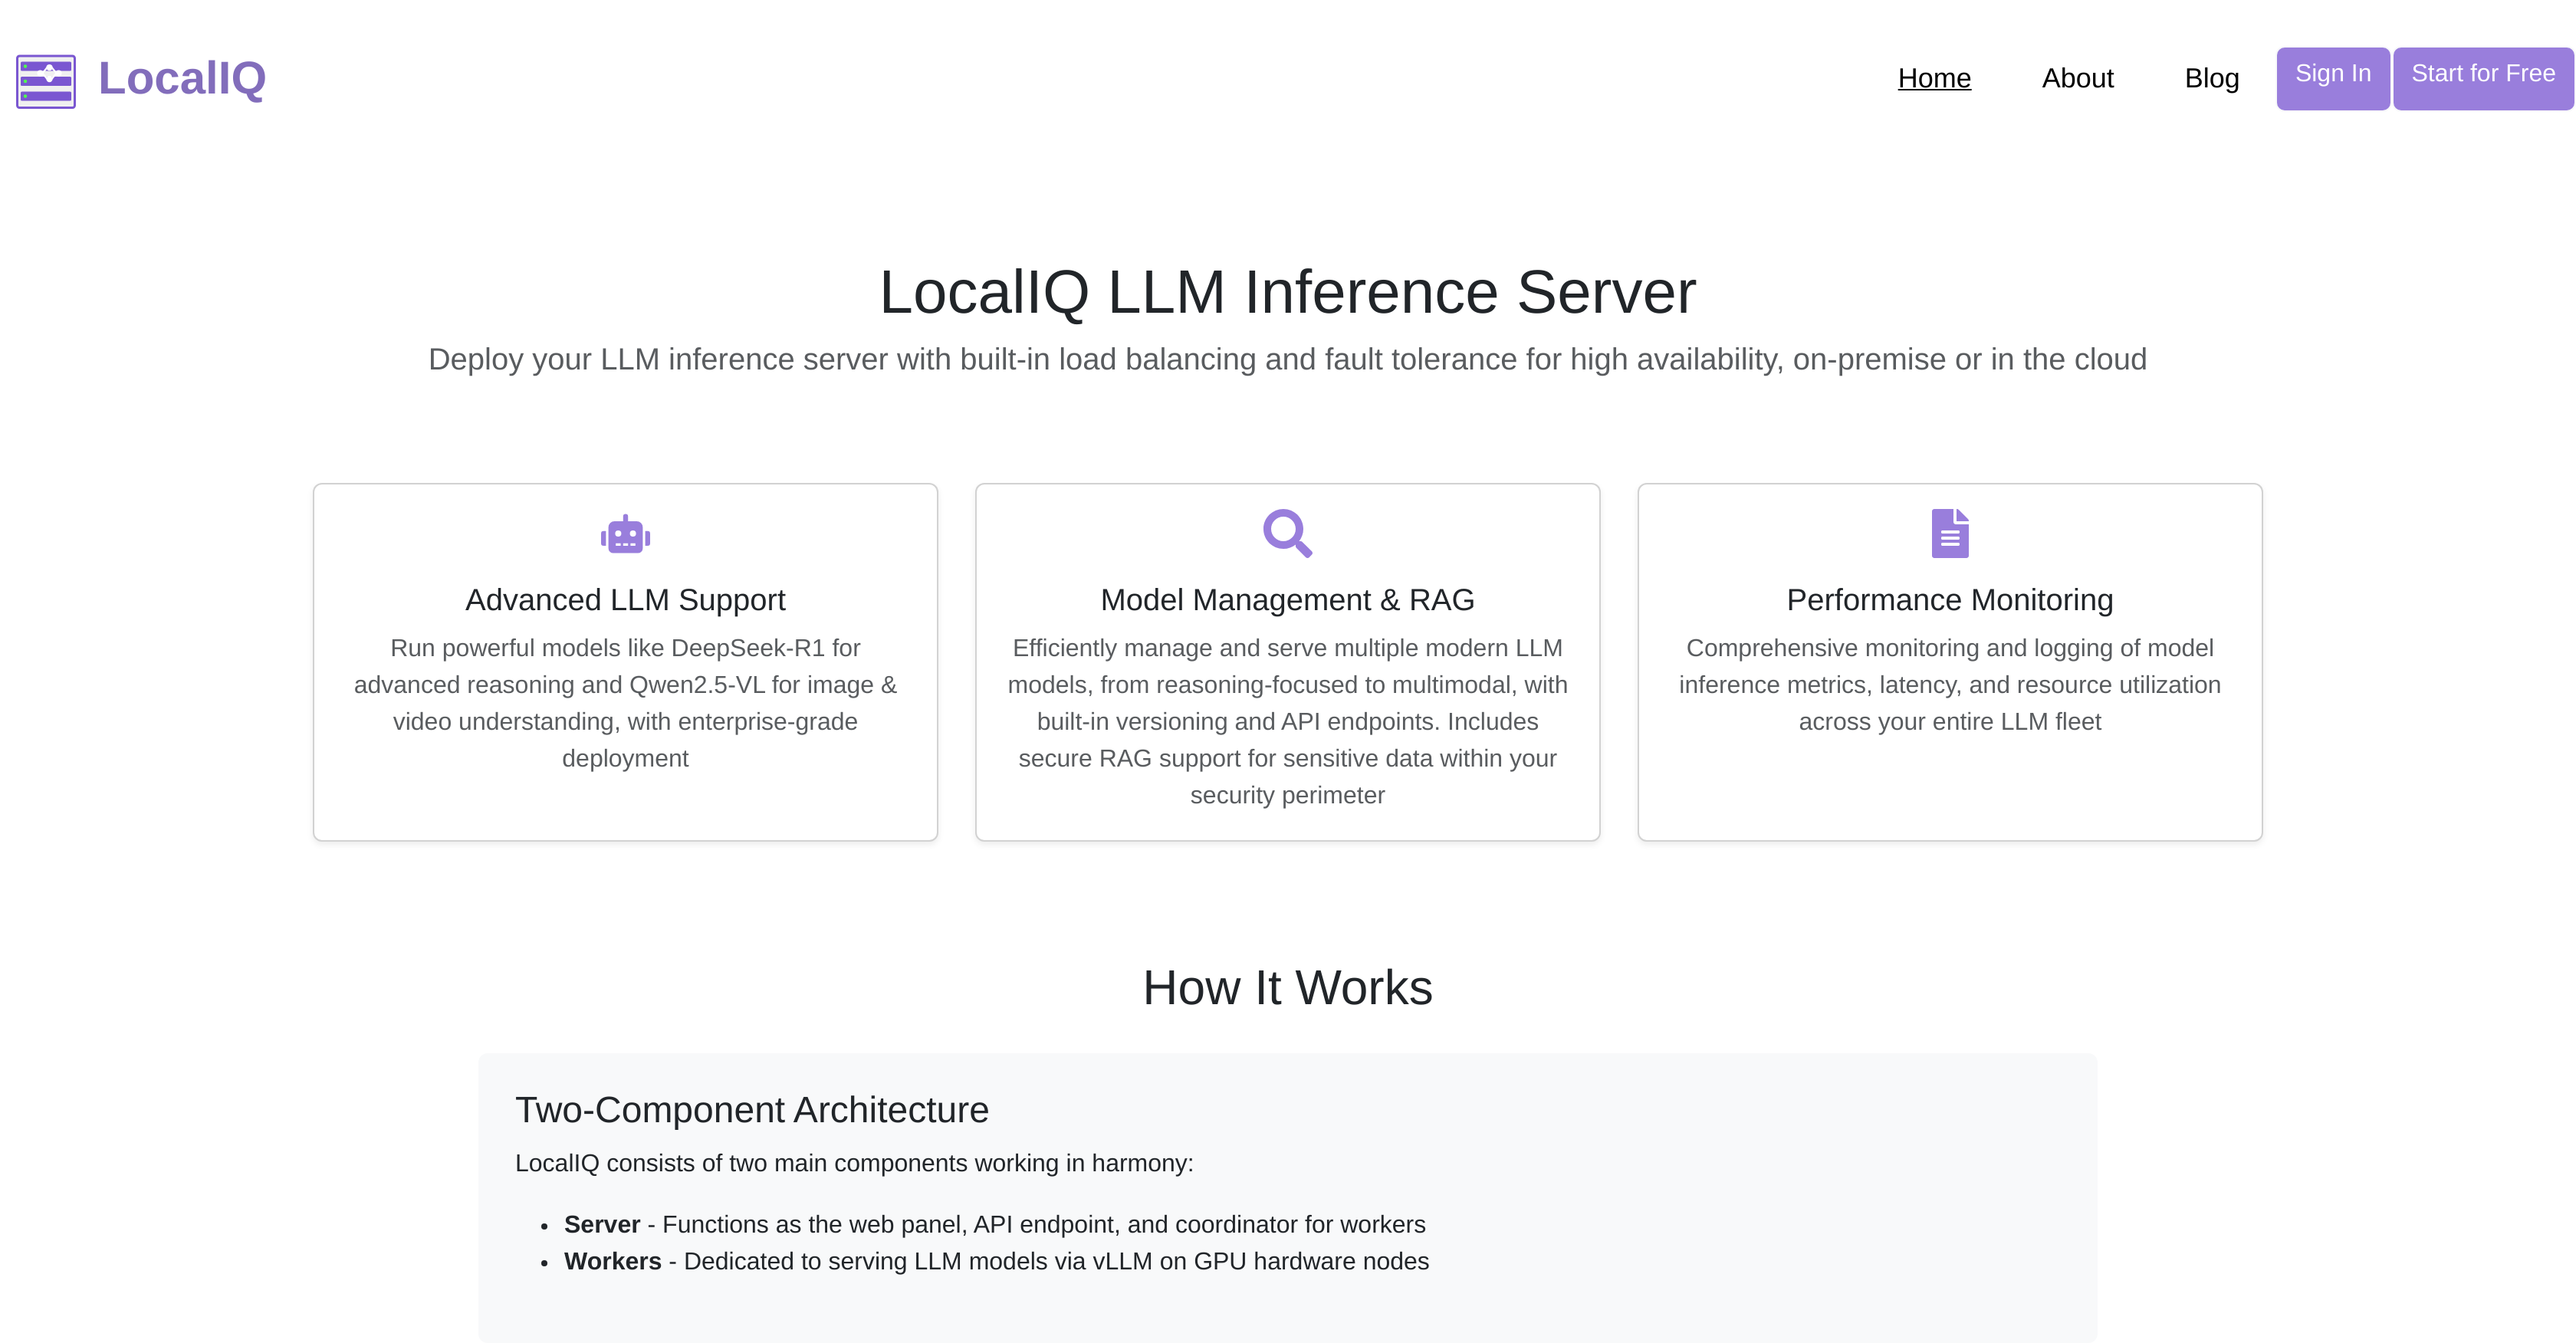This screenshot has width=2576, height=1343.
Task: Select the Advanced LLM Support card
Action: [624, 661]
